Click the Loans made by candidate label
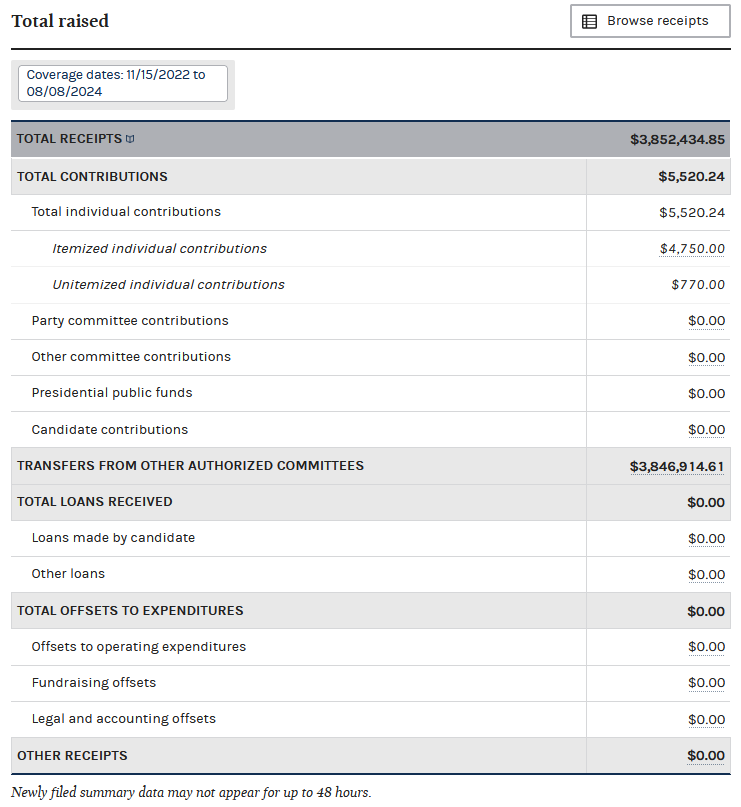This screenshot has width=741, height=807. tap(113, 538)
